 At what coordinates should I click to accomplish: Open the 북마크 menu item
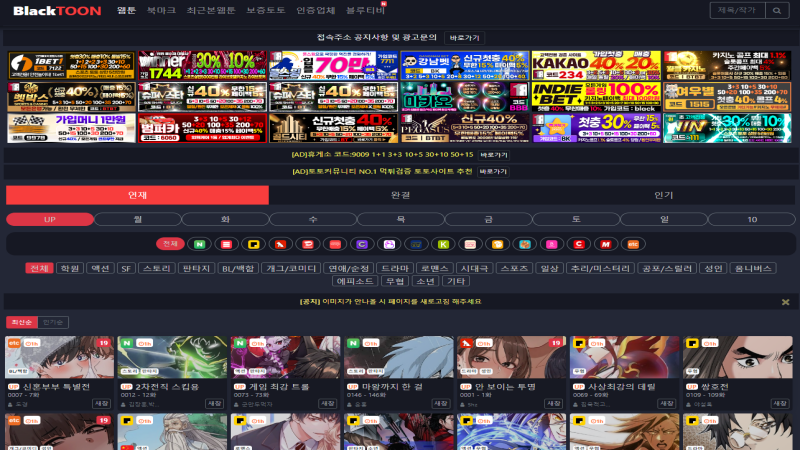[x=160, y=10]
